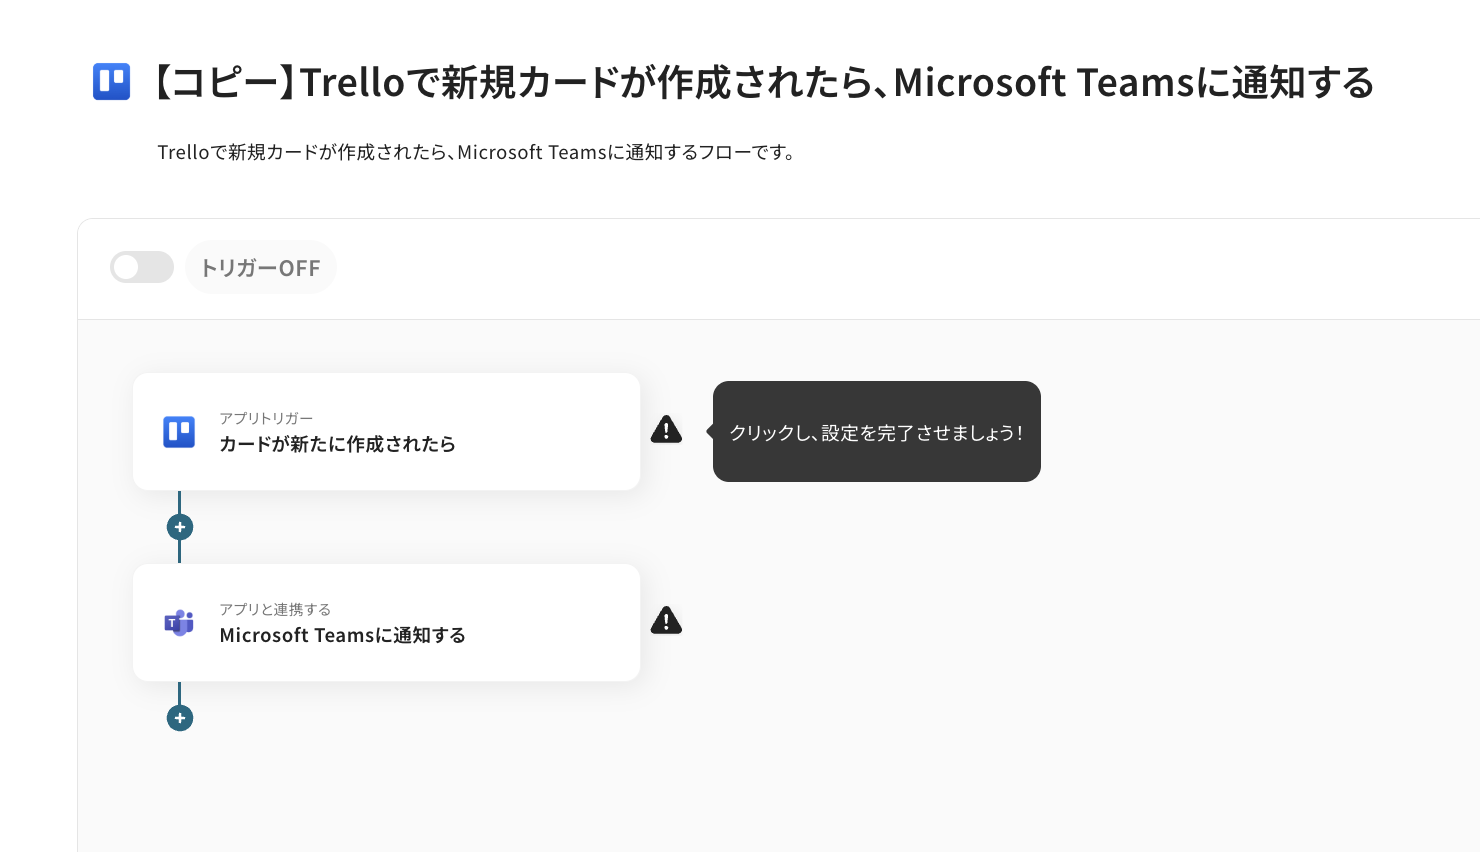This screenshot has width=1480, height=852.
Task: Click the connector line just below the Trello trigger card
Action: pyautogui.click(x=180, y=502)
